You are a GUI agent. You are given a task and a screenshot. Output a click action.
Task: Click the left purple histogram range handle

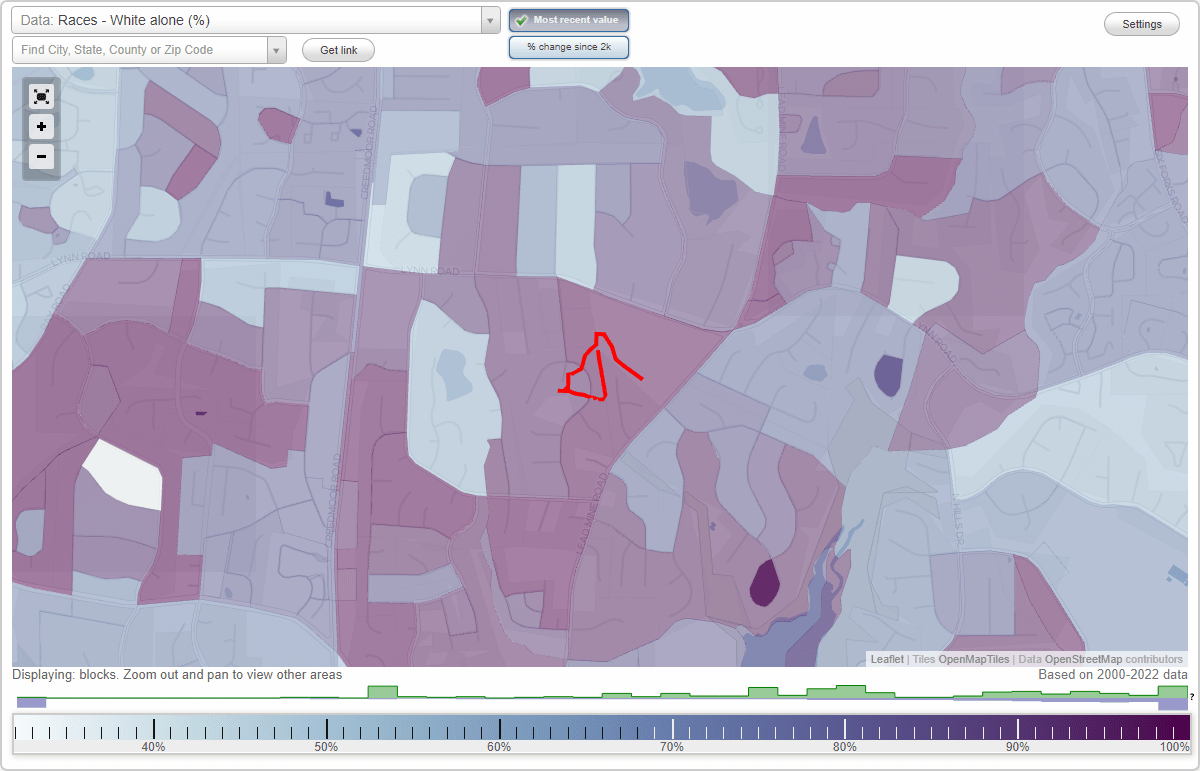[x=31, y=703]
